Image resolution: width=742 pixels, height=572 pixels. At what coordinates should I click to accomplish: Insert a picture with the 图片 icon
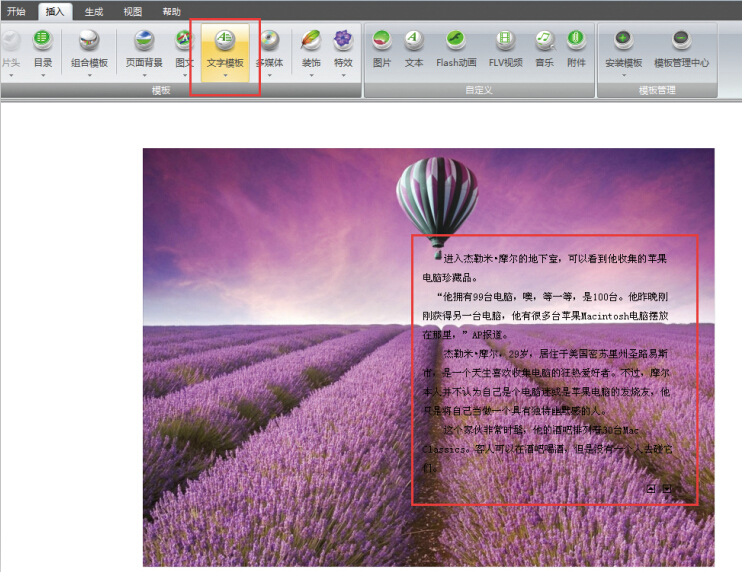pyautogui.click(x=382, y=41)
